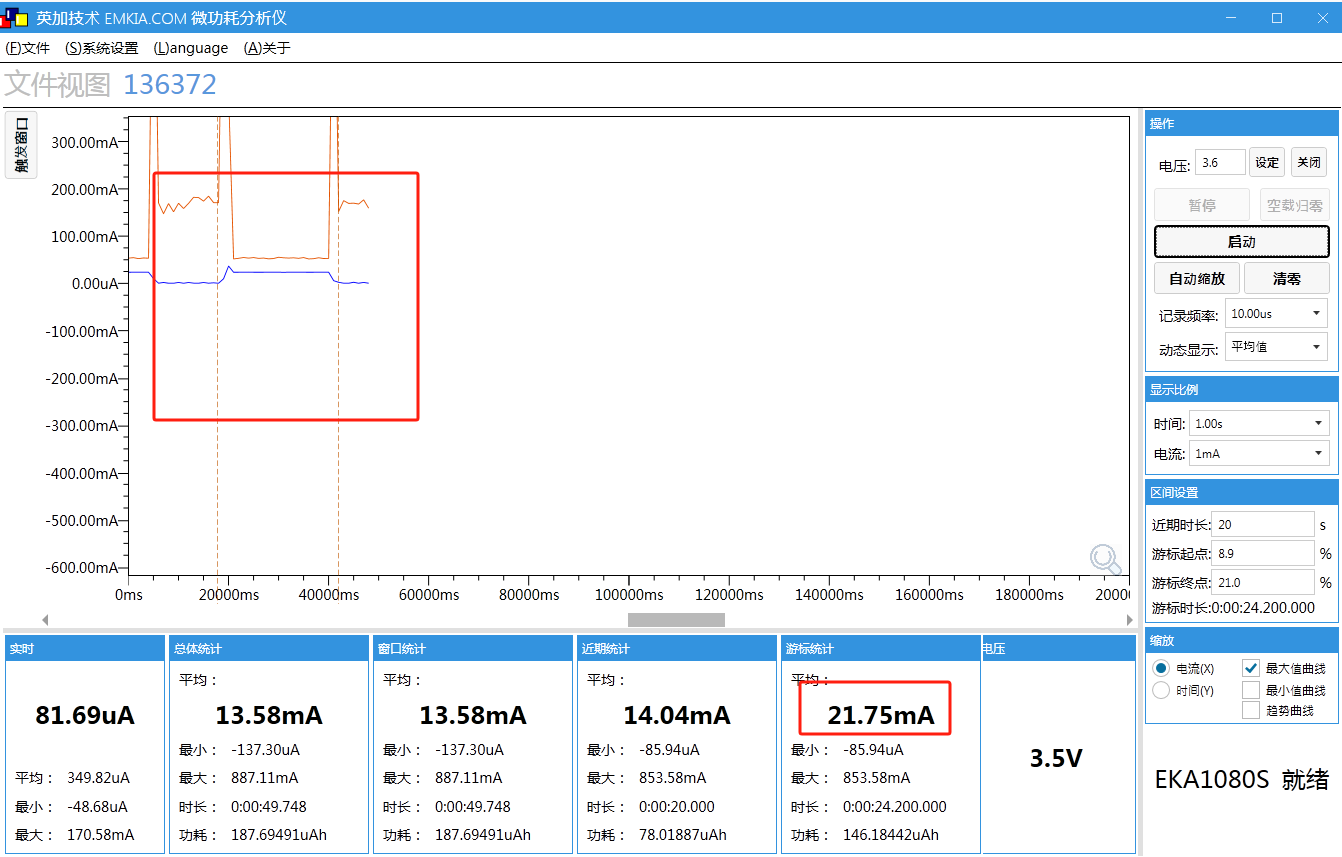Click the second dashed cursor line near 40000ms
The image size is (1342, 857).
click(338, 345)
